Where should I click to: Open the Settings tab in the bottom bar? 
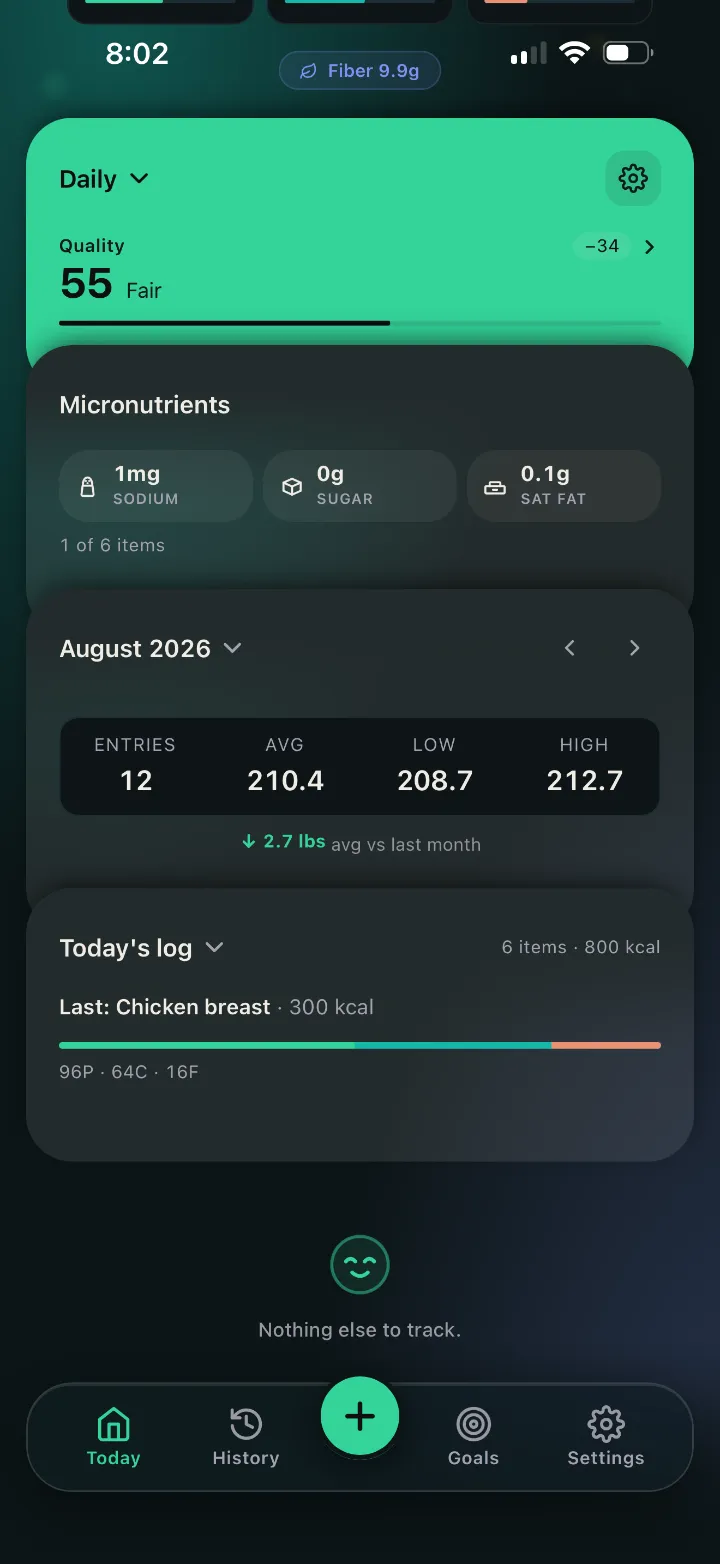click(x=606, y=1438)
